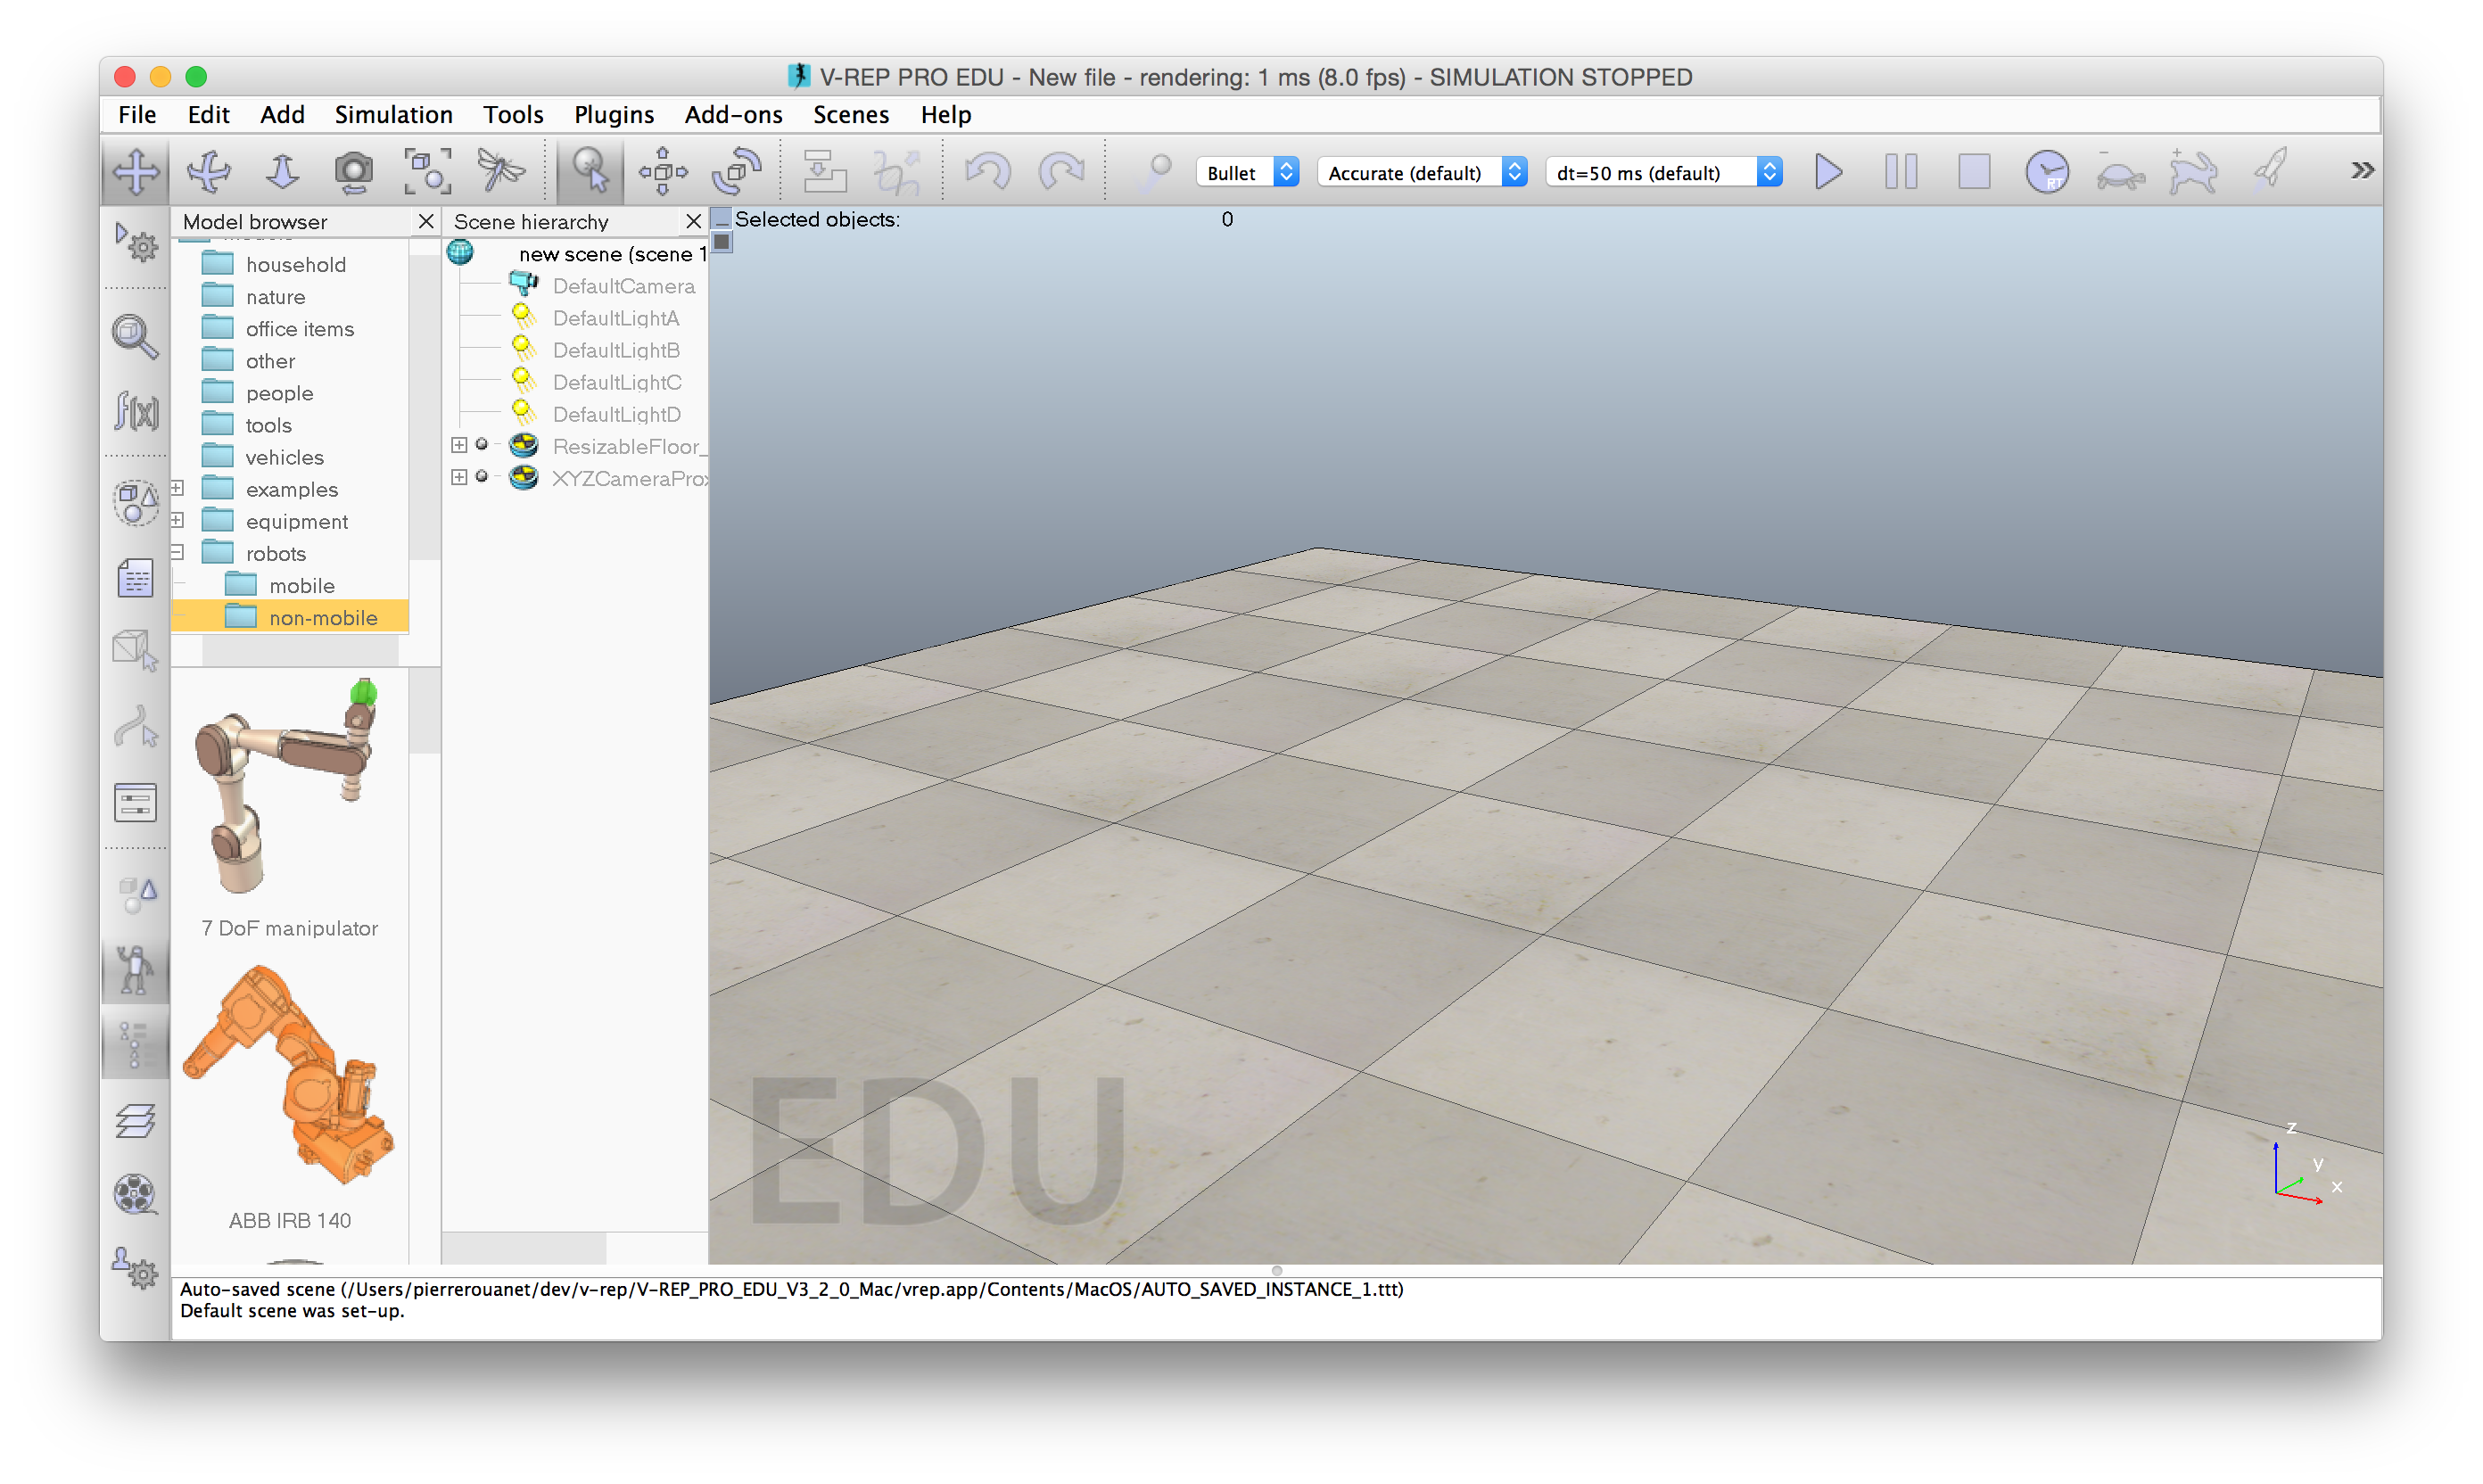Click the simulation stop button

pos(1973,169)
